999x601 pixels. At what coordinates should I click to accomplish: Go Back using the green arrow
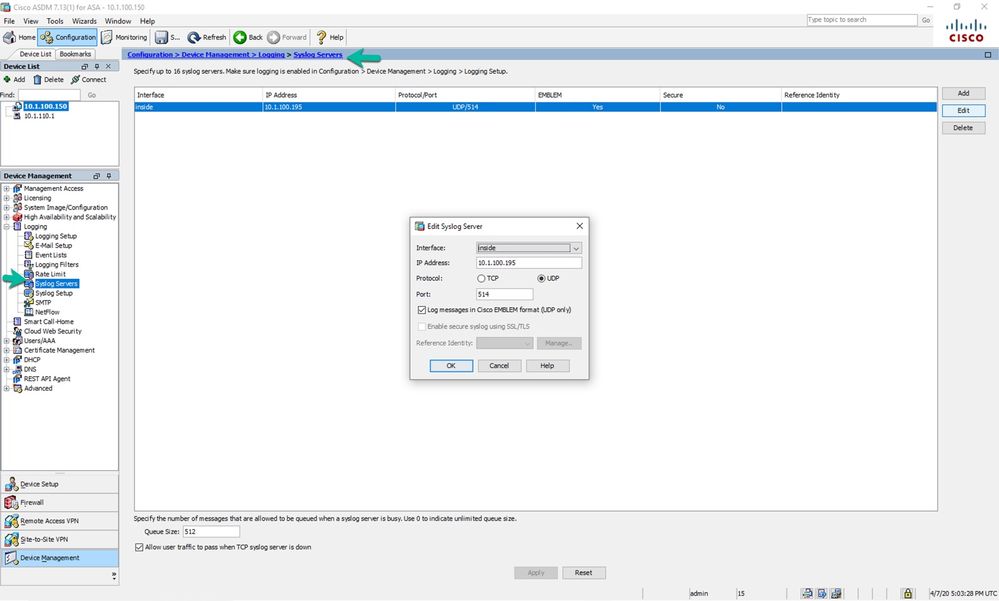pos(248,38)
